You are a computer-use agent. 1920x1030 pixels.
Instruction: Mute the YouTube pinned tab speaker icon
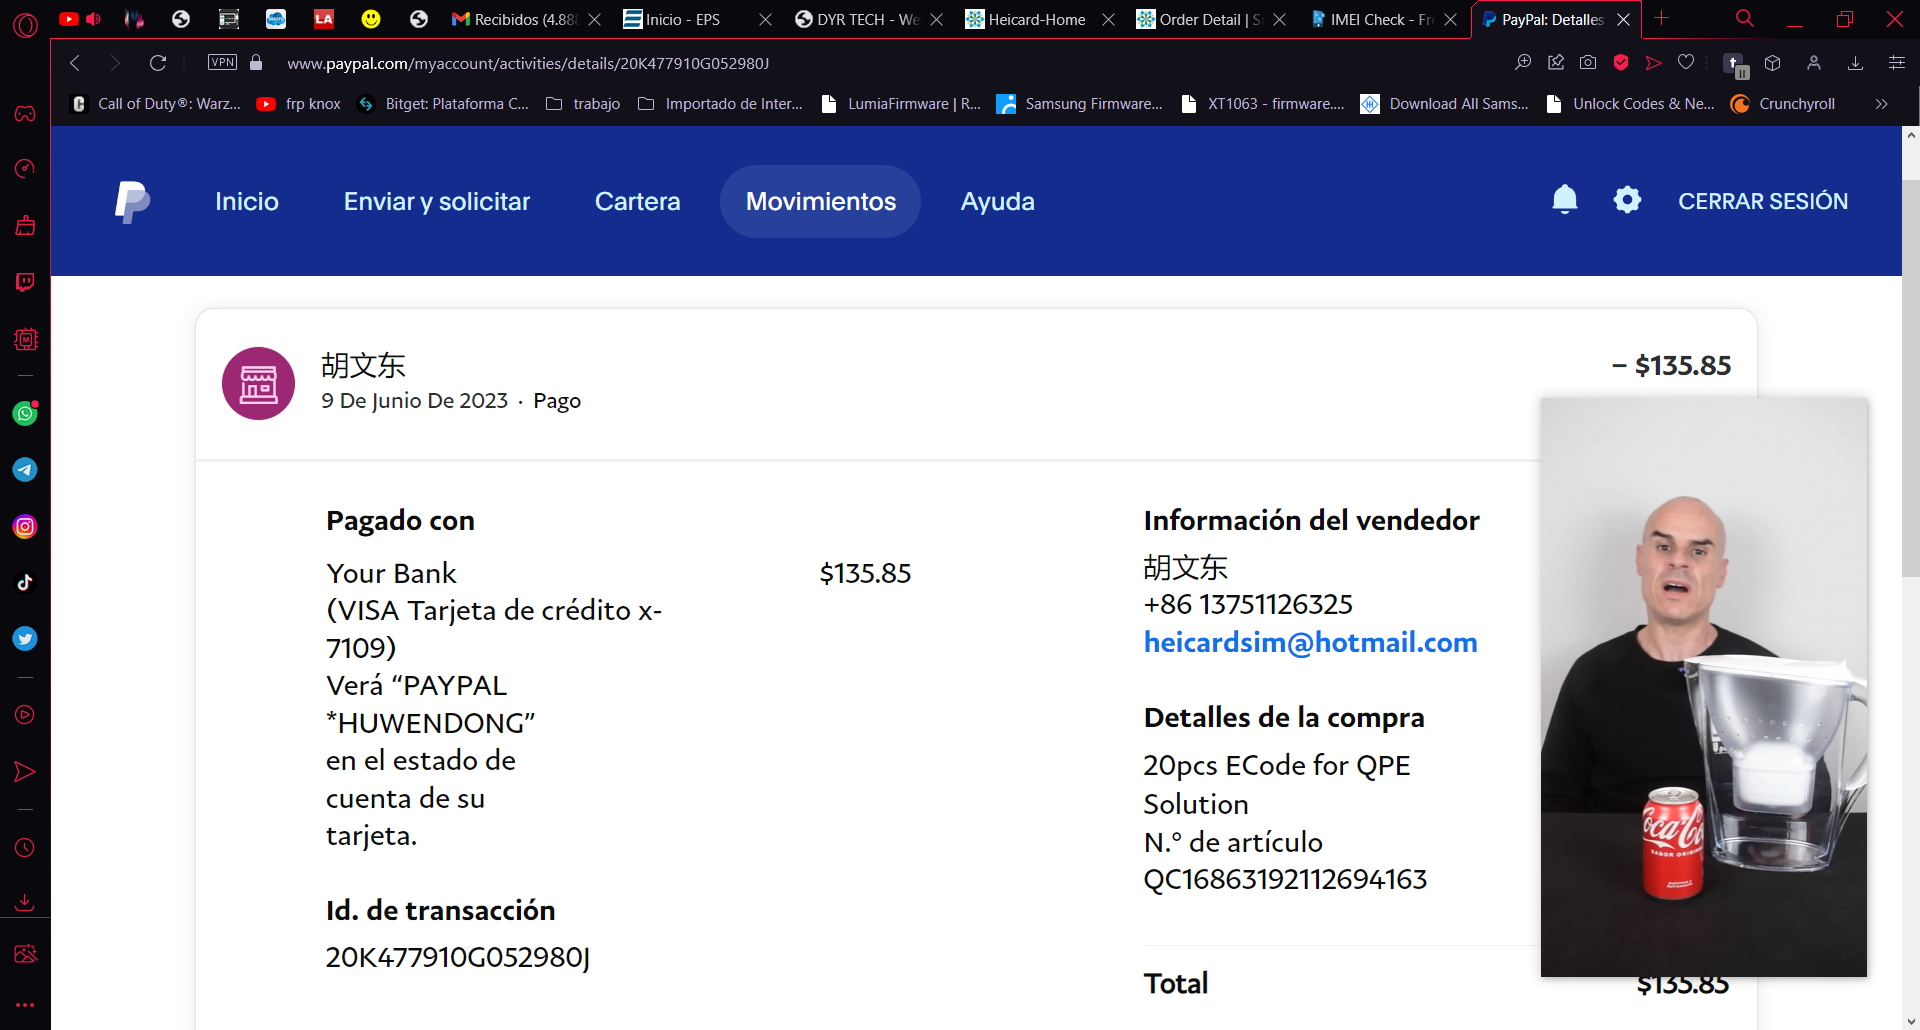pyautogui.click(x=94, y=19)
